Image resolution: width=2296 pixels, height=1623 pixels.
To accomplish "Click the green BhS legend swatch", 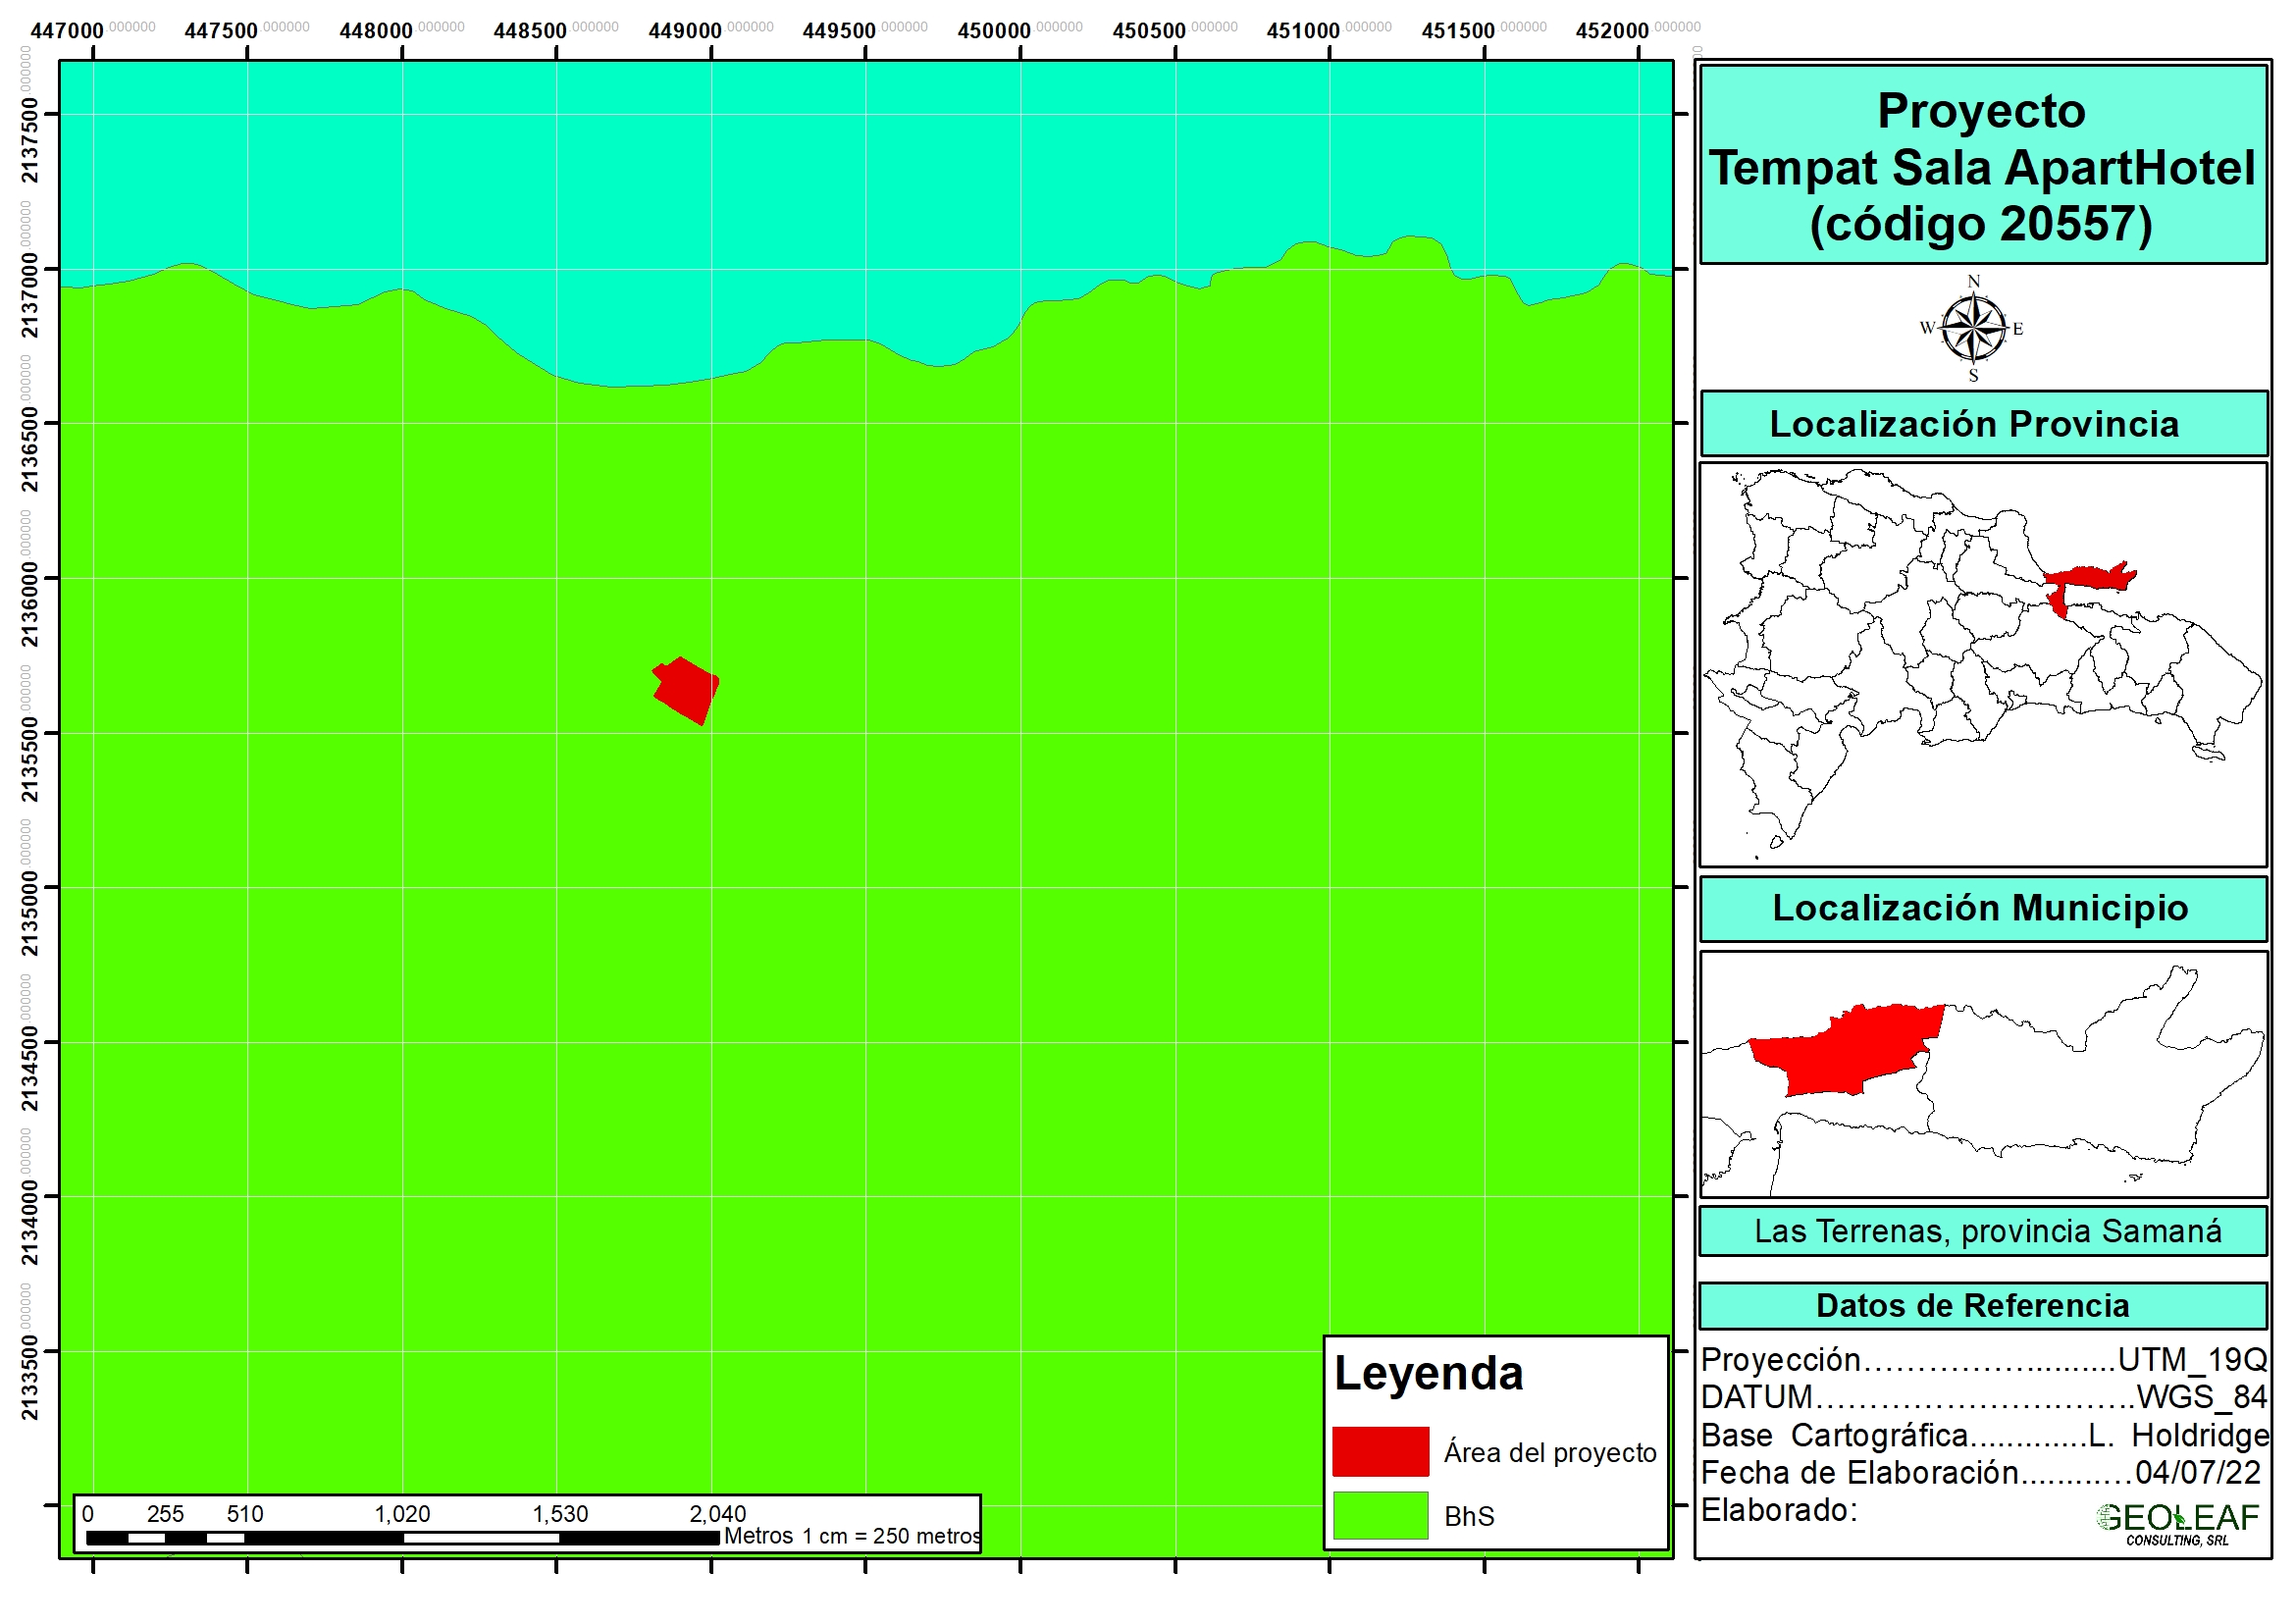I will pyautogui.click(x=1380, y=1516).
